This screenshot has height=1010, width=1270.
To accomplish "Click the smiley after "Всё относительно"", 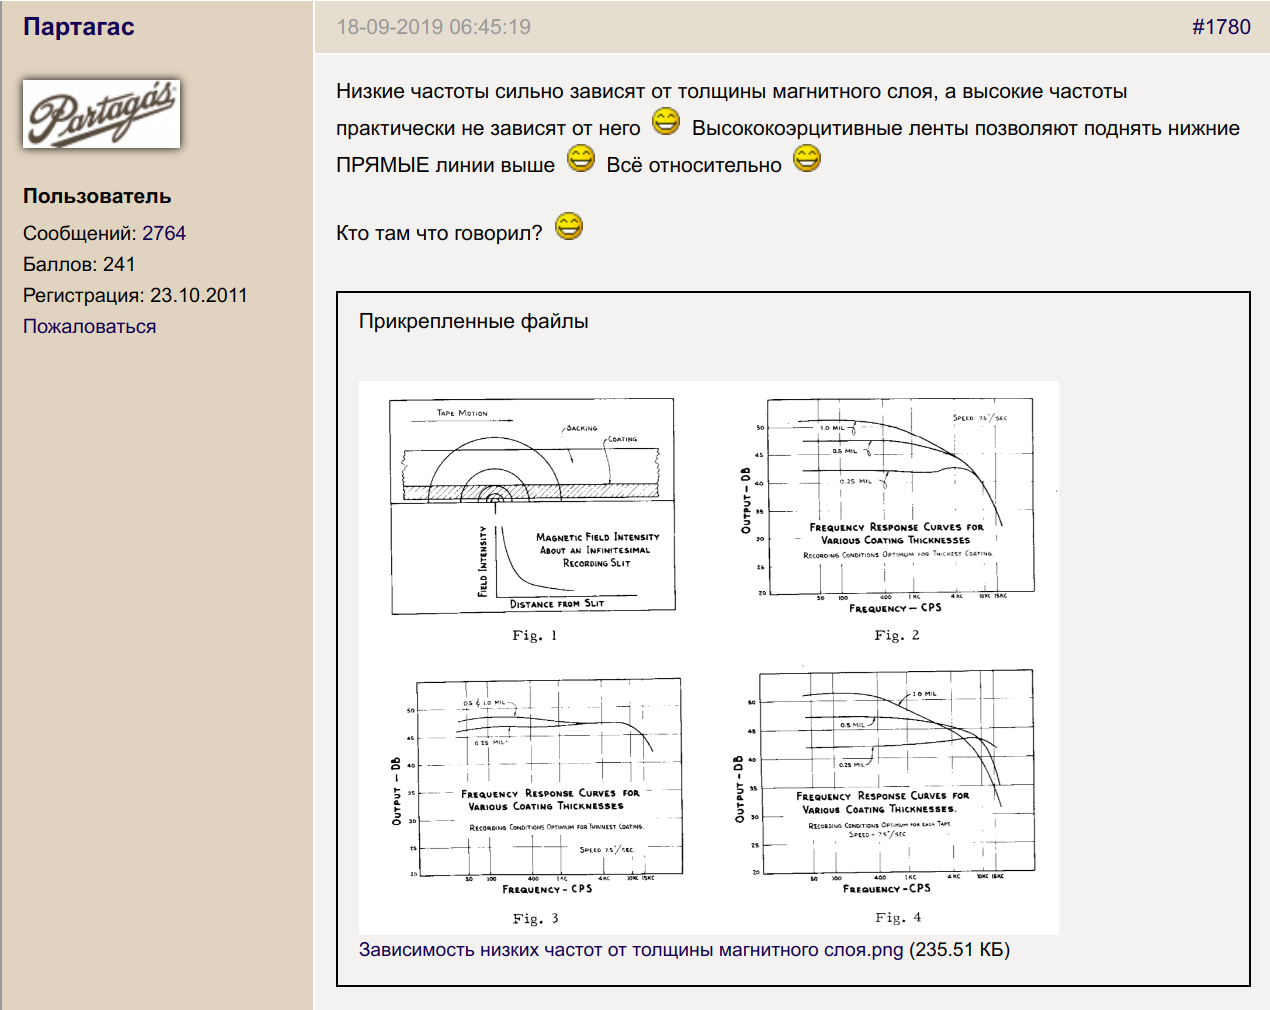I will [x=807, y=159].
